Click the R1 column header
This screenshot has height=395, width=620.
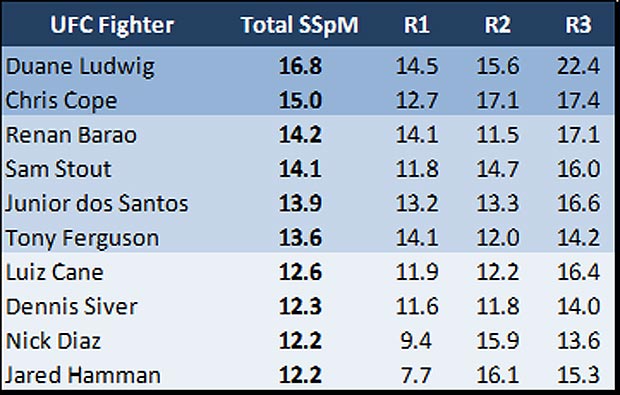[x=417, y=25]
